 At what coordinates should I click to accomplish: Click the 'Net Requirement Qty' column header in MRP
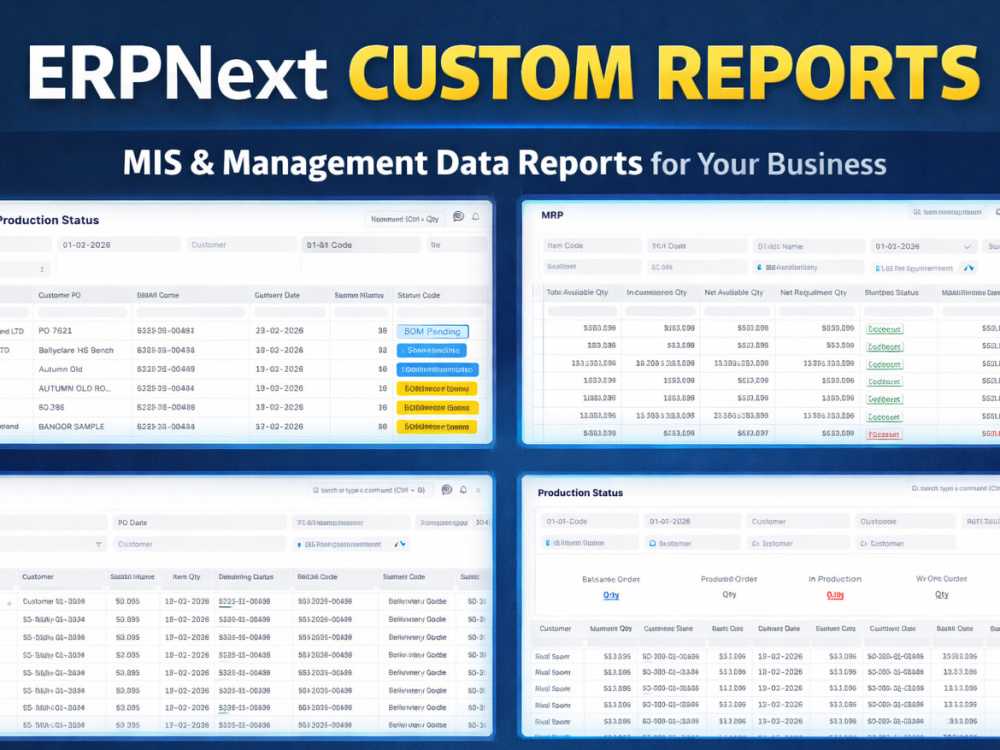click(813, 293)
